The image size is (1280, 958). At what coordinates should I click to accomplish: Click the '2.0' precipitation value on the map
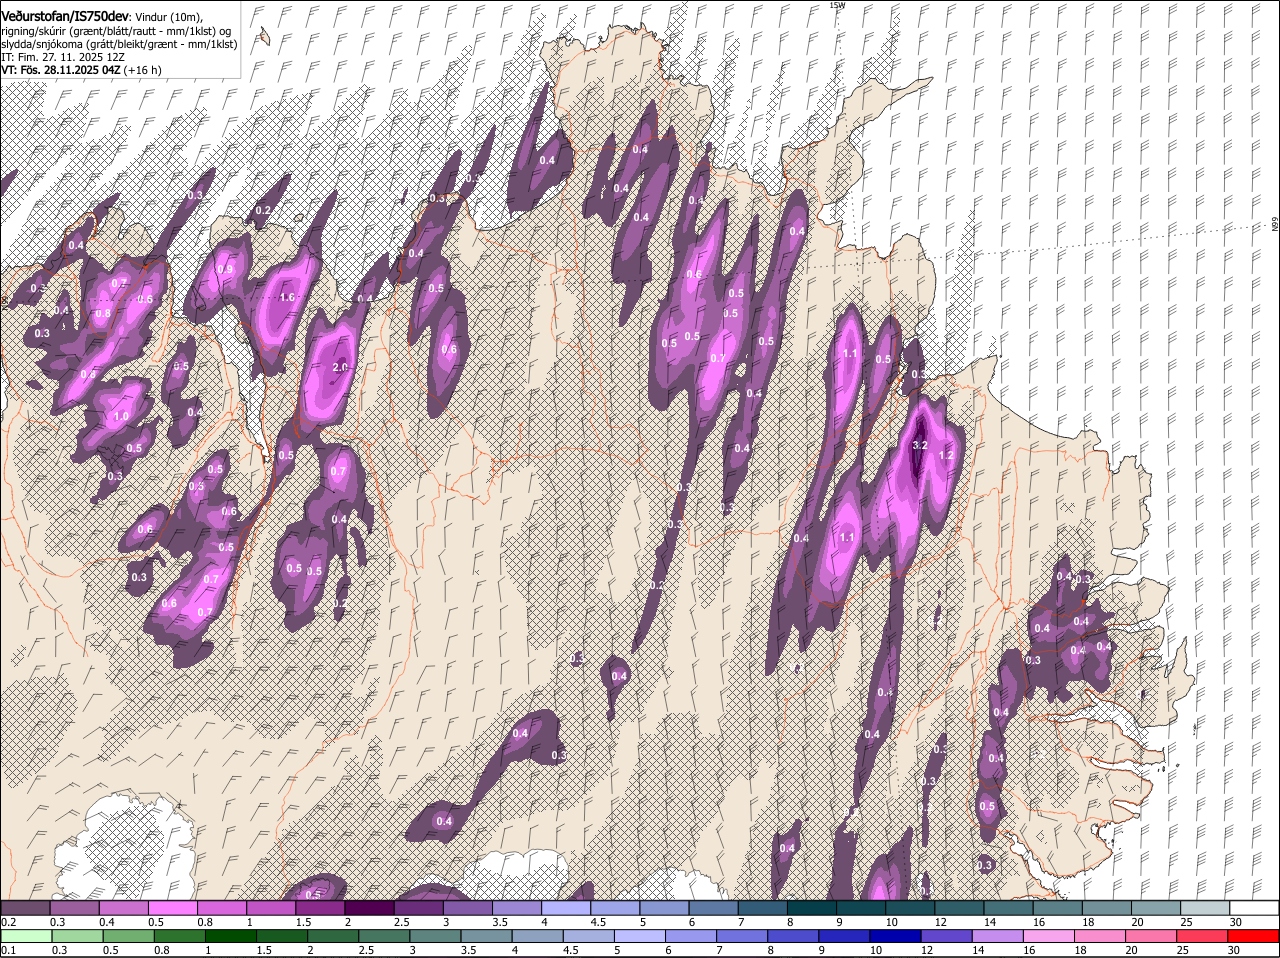(340, 367)
